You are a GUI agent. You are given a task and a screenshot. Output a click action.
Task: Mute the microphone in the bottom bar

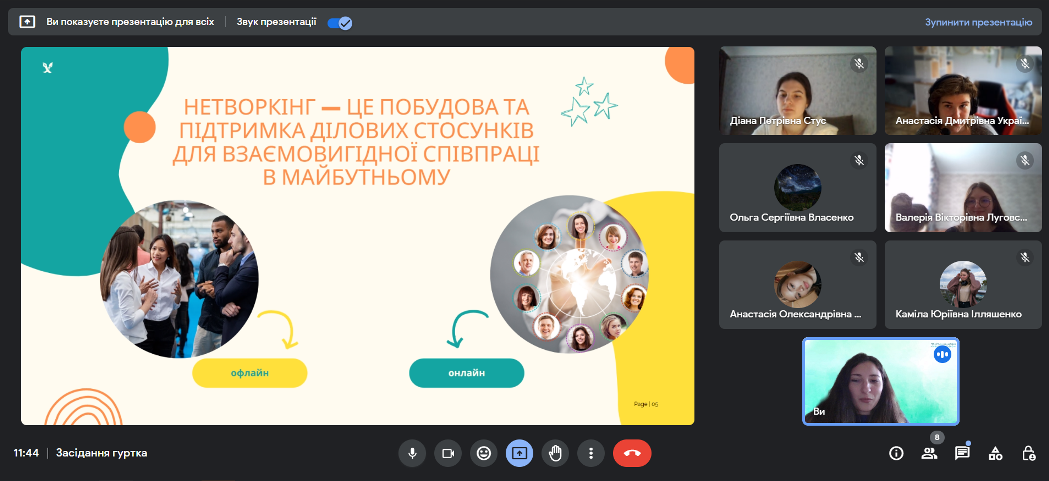(x=411, y=453)
